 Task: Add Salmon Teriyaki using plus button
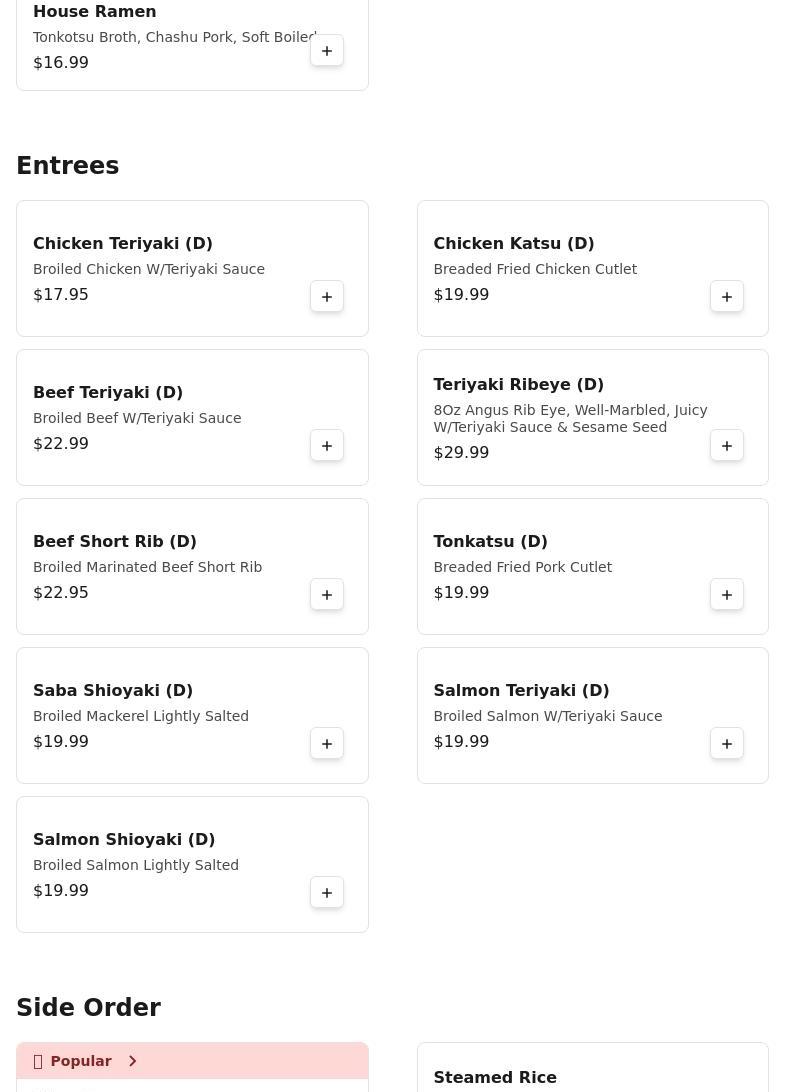pyautogui.click(x=727, y=744)
